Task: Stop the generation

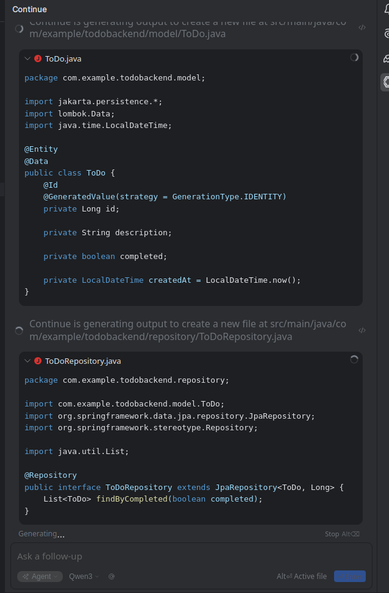Action: (x=342, y=534)
